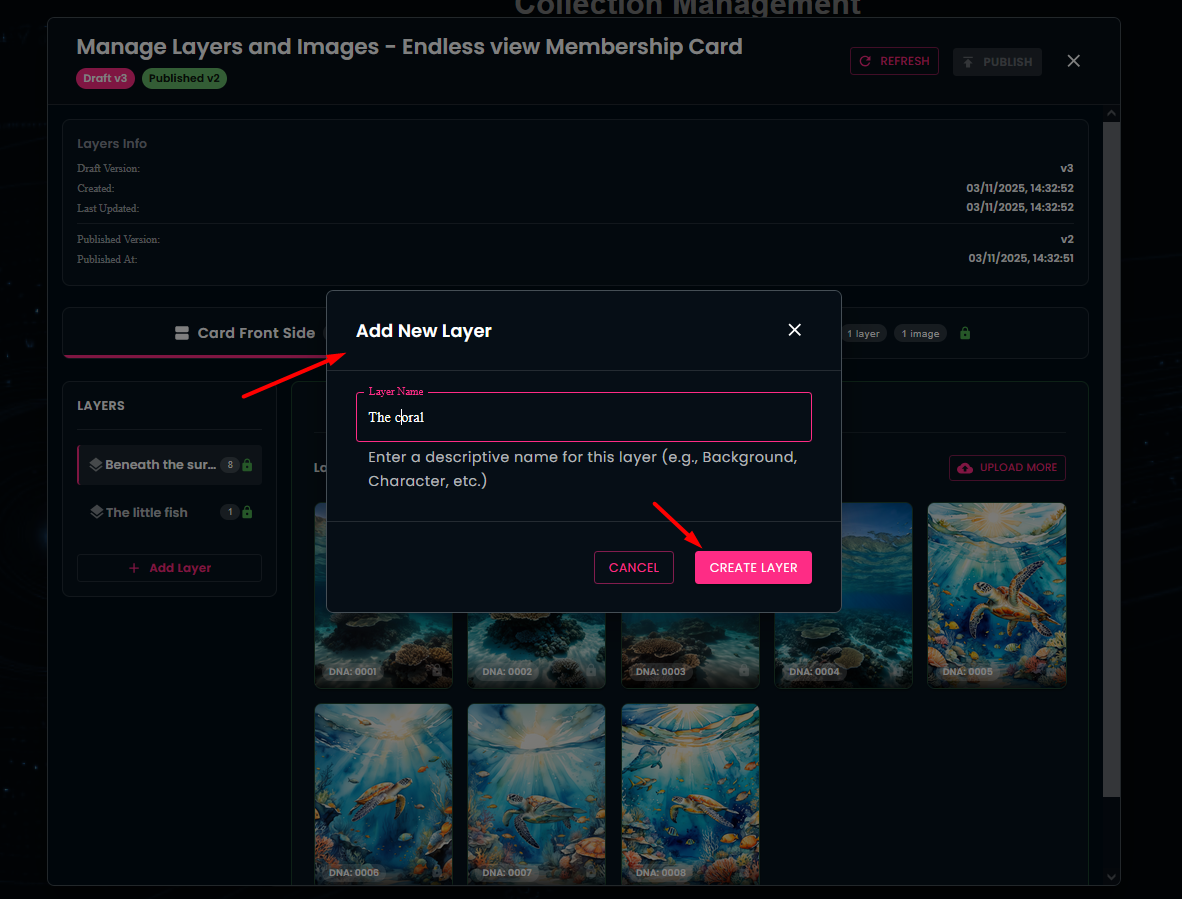This screenshot has height=899, width=1182.
Task: Close the Manage Layers window
Action: tap(1073, 61)
